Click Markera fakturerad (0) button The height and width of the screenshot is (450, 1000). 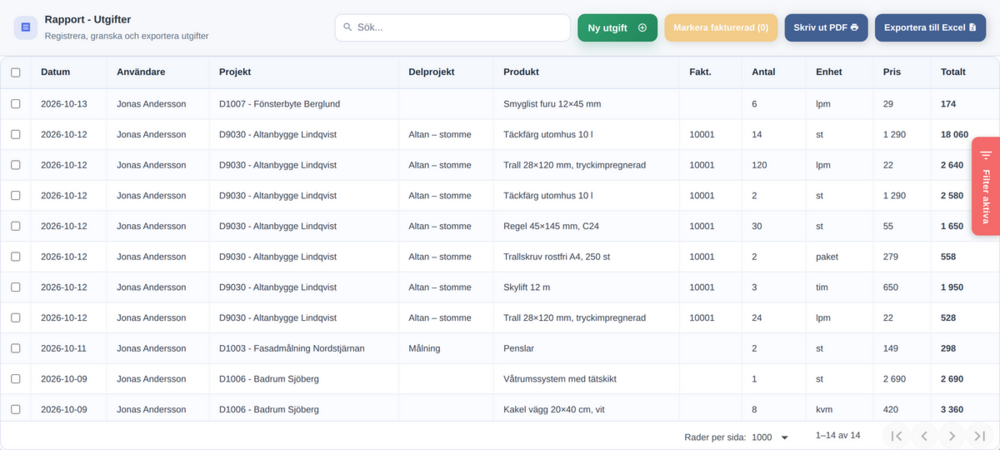[721, 28]
